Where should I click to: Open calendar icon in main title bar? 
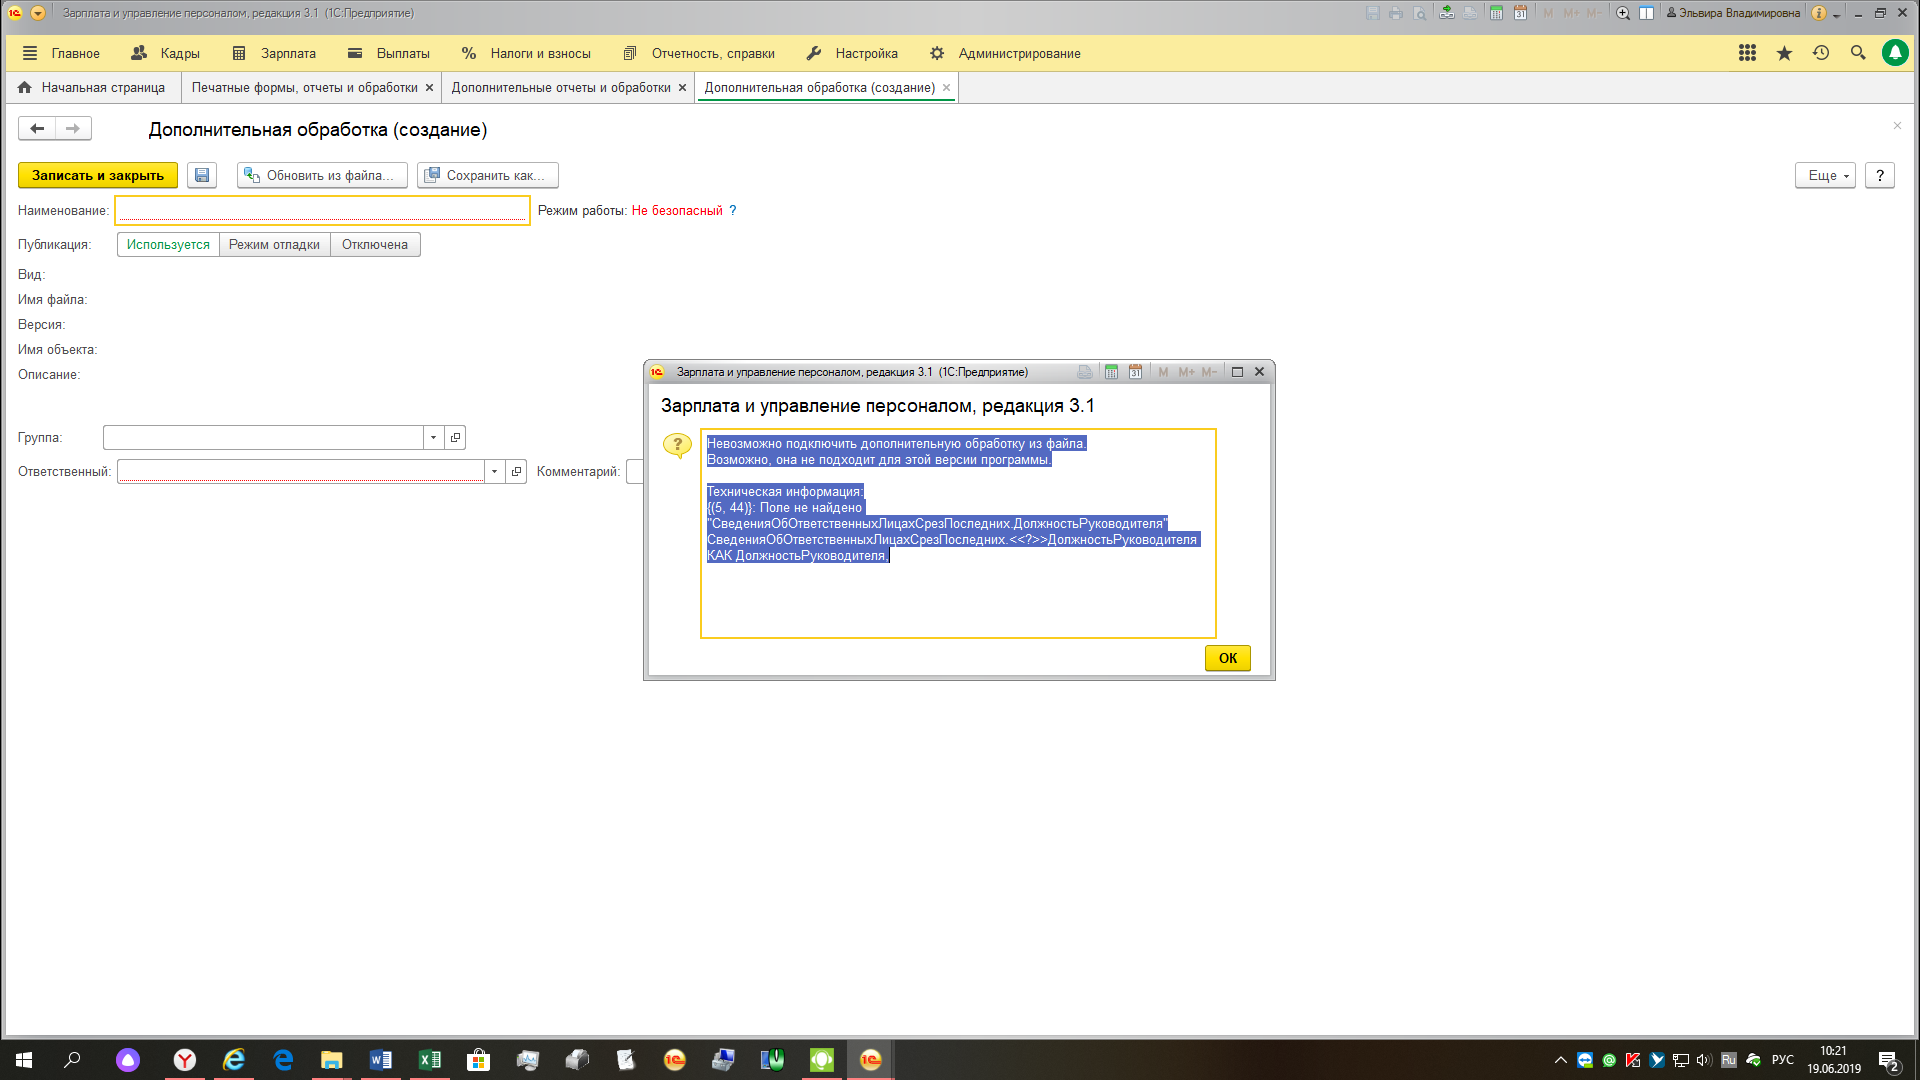tap(1520, 13)
